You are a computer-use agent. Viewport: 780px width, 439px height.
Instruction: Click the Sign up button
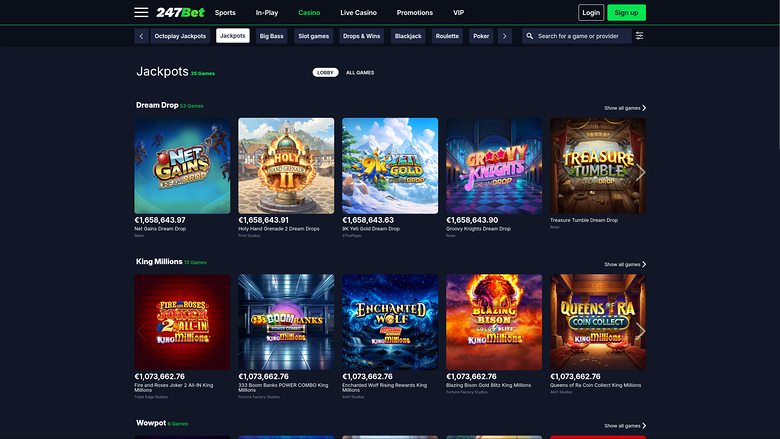(626, 12)
